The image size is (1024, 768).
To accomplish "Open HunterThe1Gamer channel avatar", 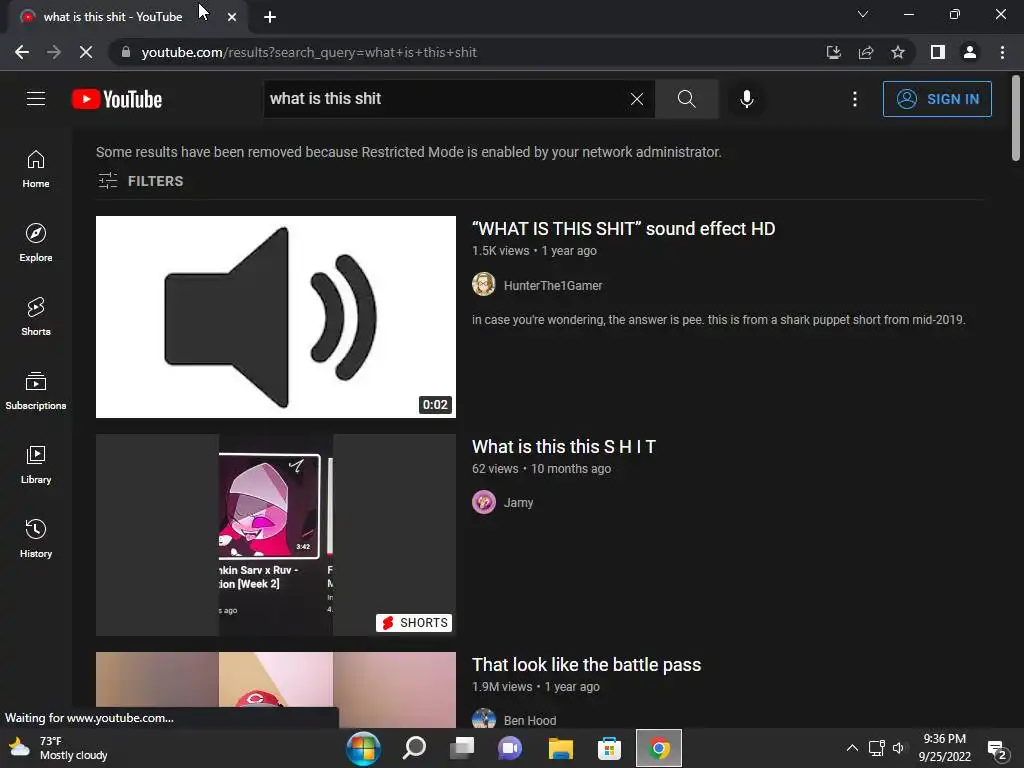I will pyautogui.click(x=484, y=285).
